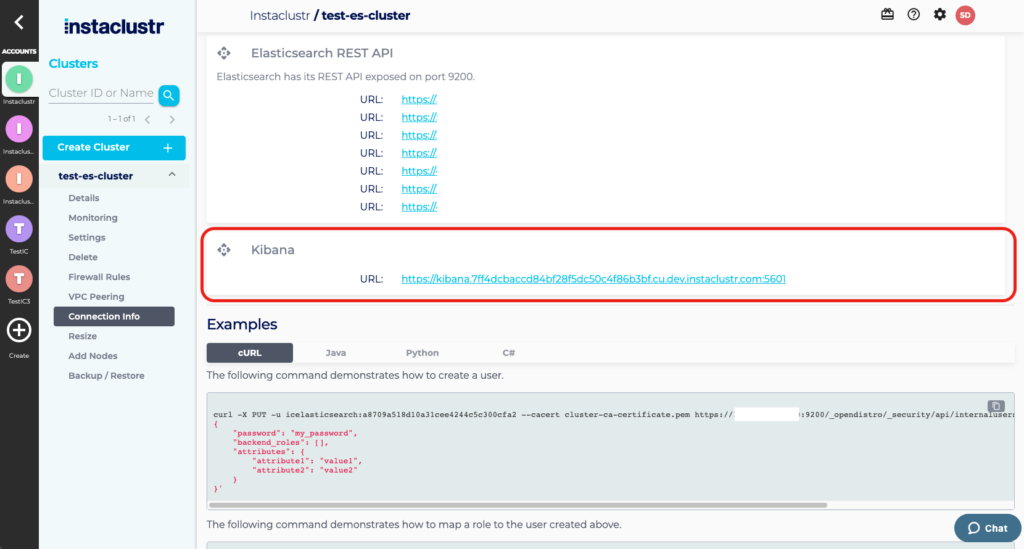Collapse the test-es-cluster menu chevron

click(171, 176)
